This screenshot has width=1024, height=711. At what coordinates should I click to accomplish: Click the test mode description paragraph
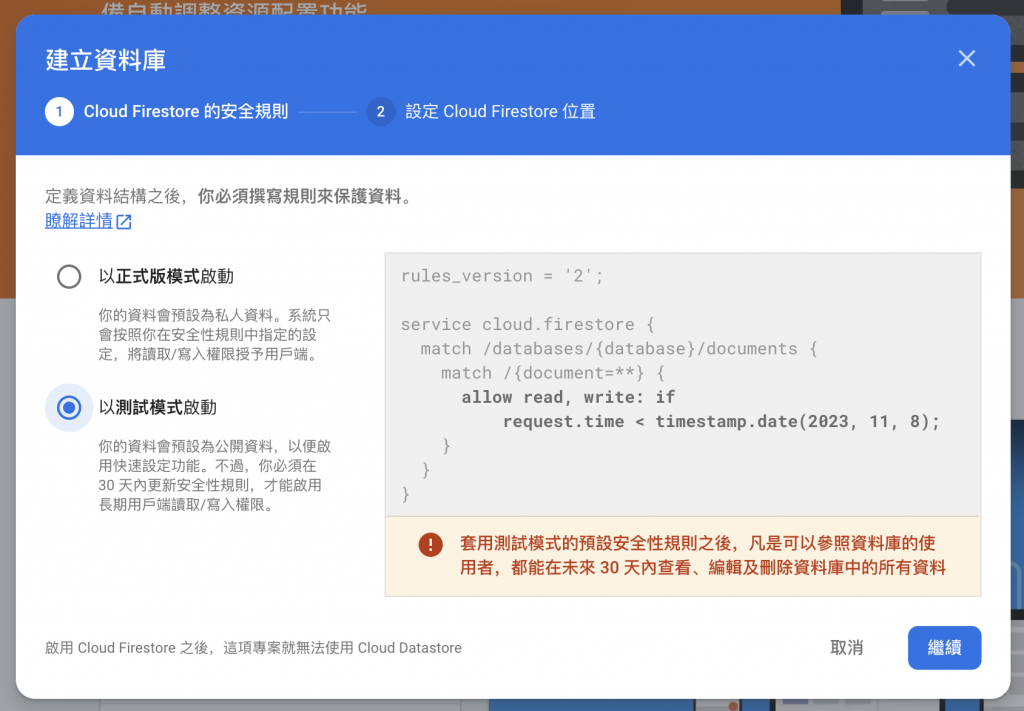click(x=215, y=475)
